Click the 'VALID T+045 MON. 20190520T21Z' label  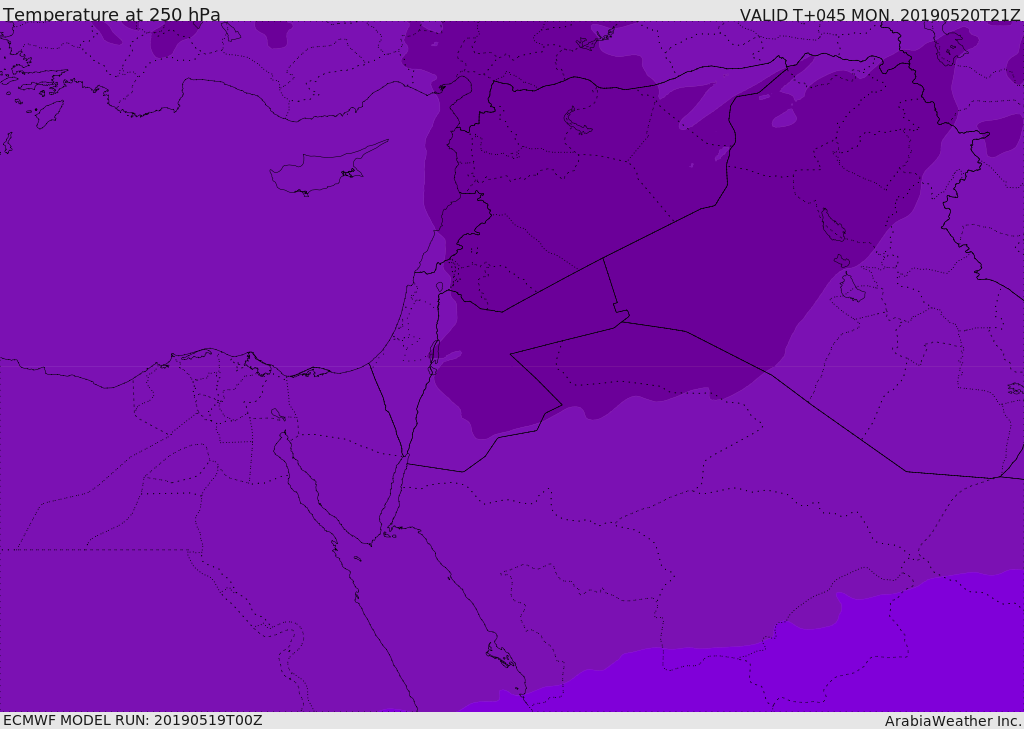880,14
